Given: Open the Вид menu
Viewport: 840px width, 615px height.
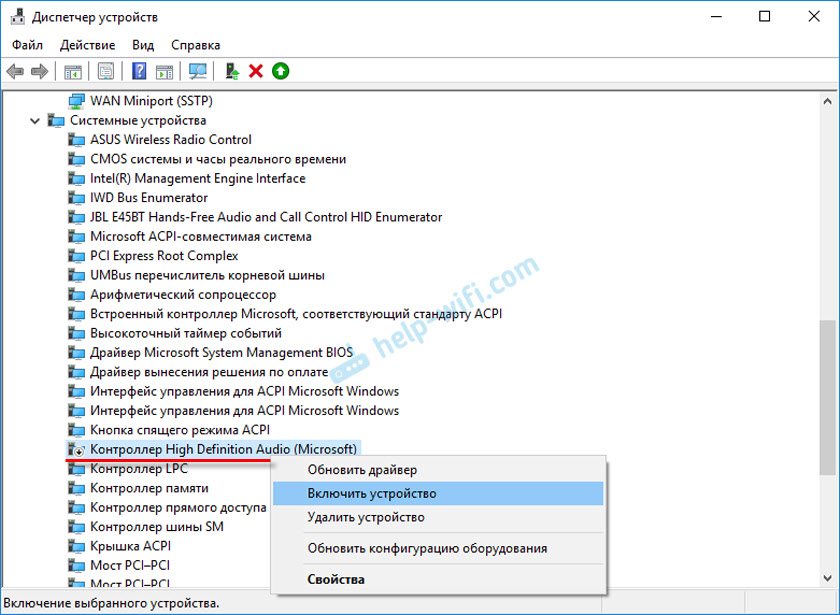Looking at the screenshot, I should click(x=143, y=45).
